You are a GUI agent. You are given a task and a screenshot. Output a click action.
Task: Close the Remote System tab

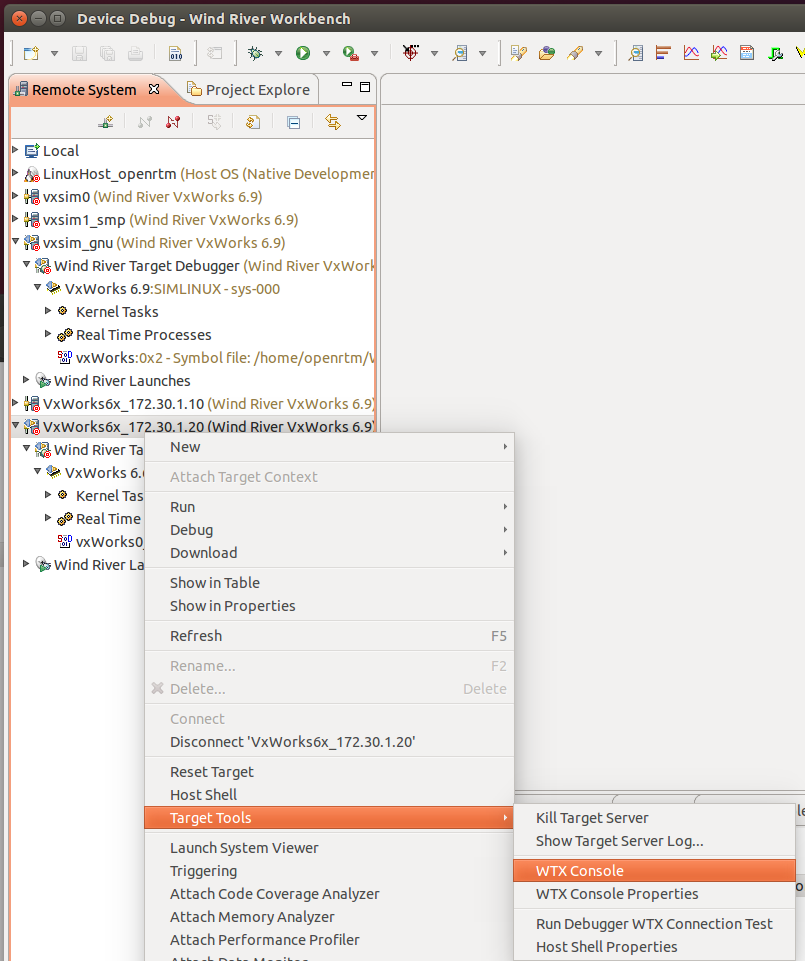155,89
